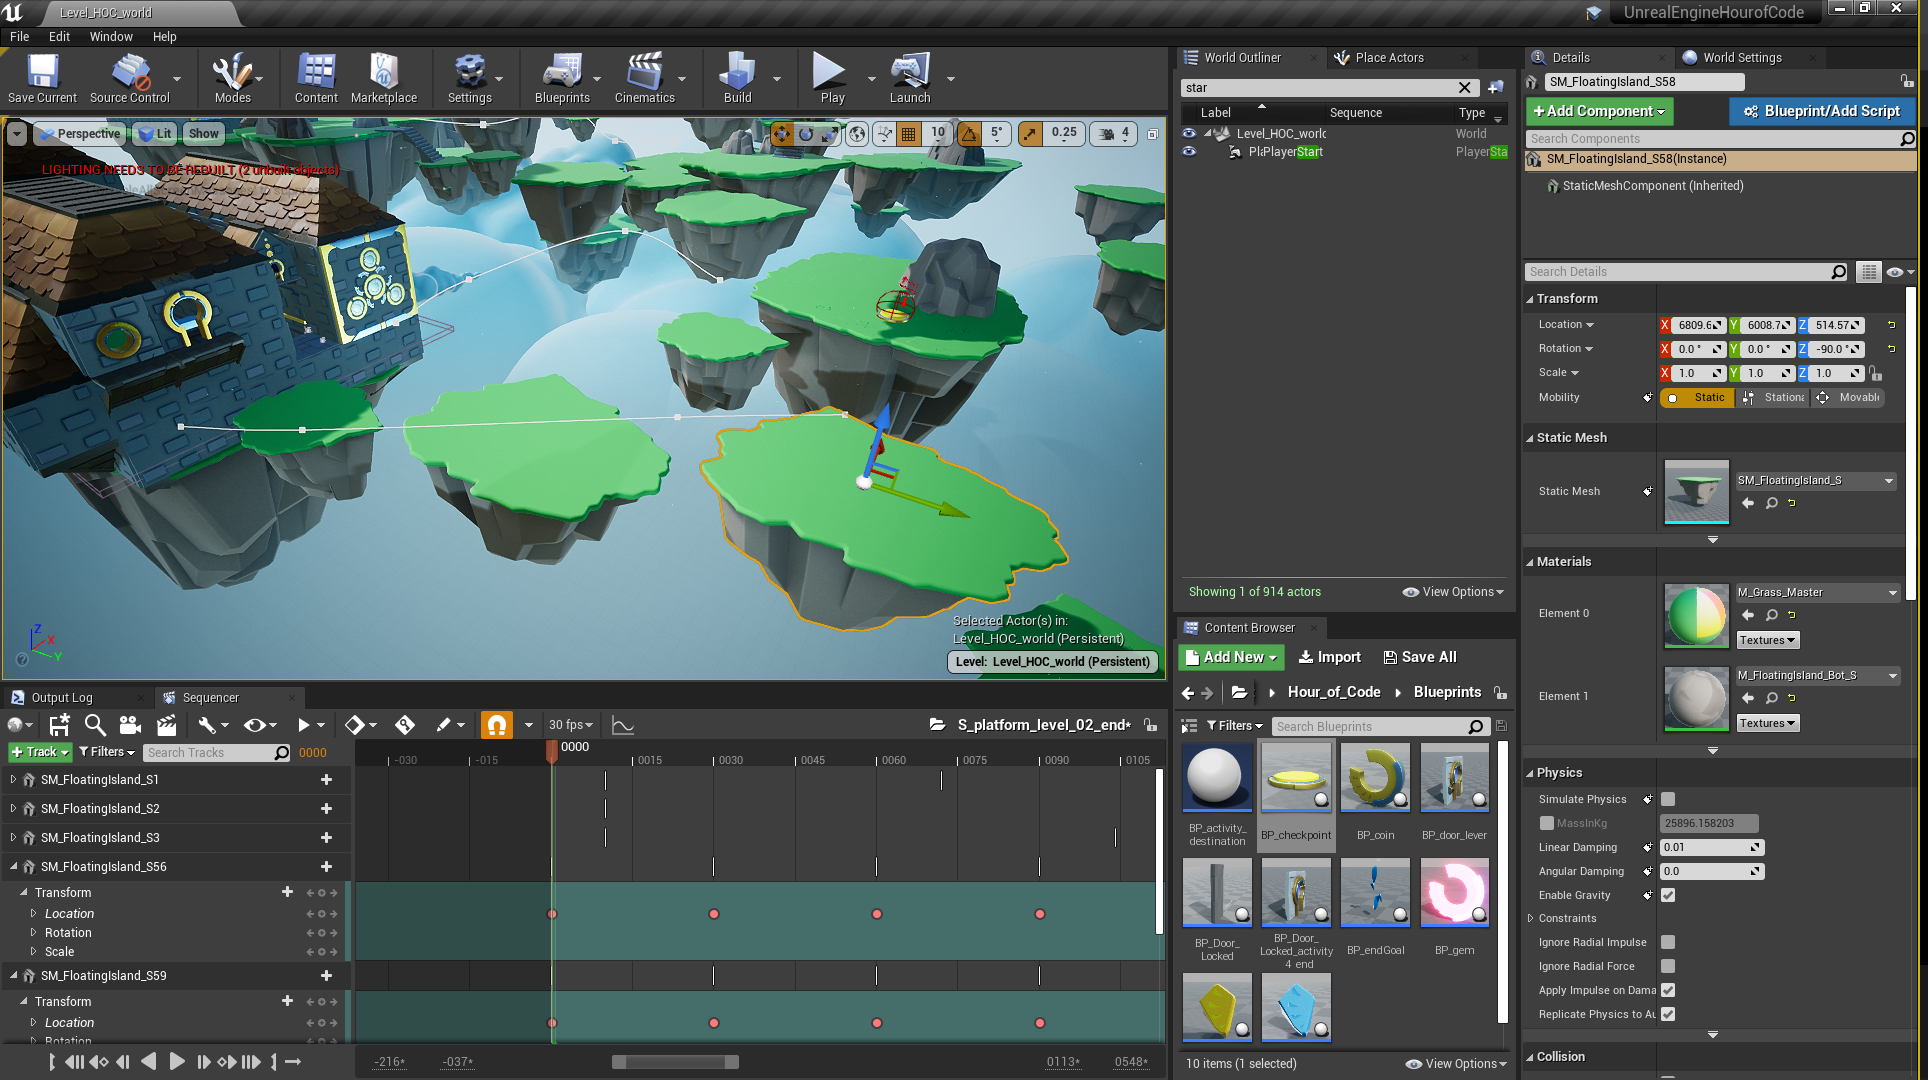
Task: Open the Blueprints toolbar icon
Action: (562, 78)
